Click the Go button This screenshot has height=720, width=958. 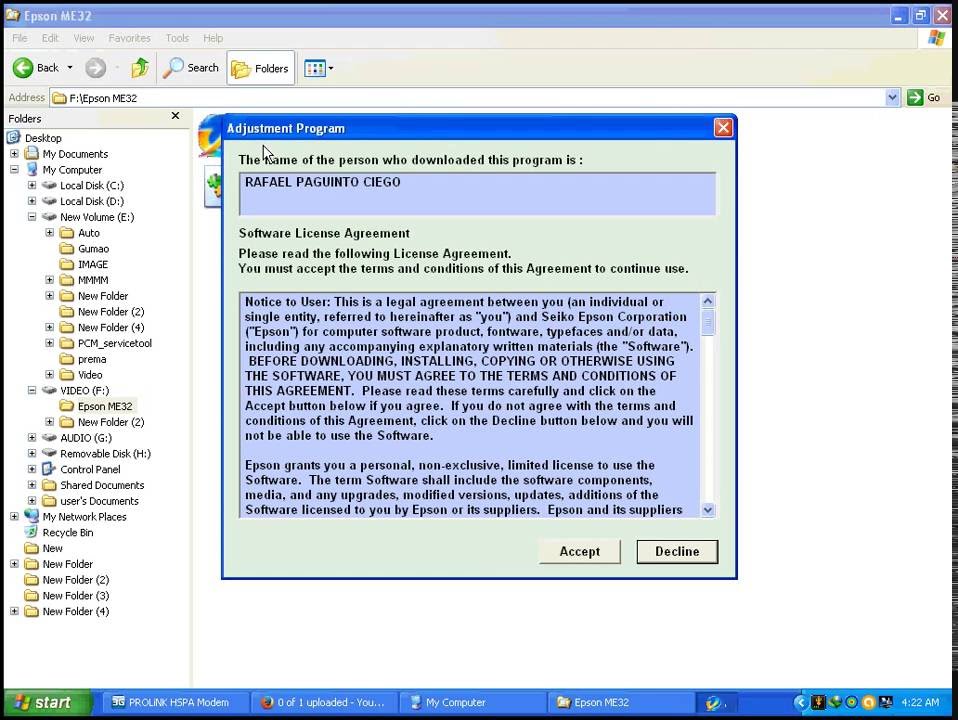[924, 97]
